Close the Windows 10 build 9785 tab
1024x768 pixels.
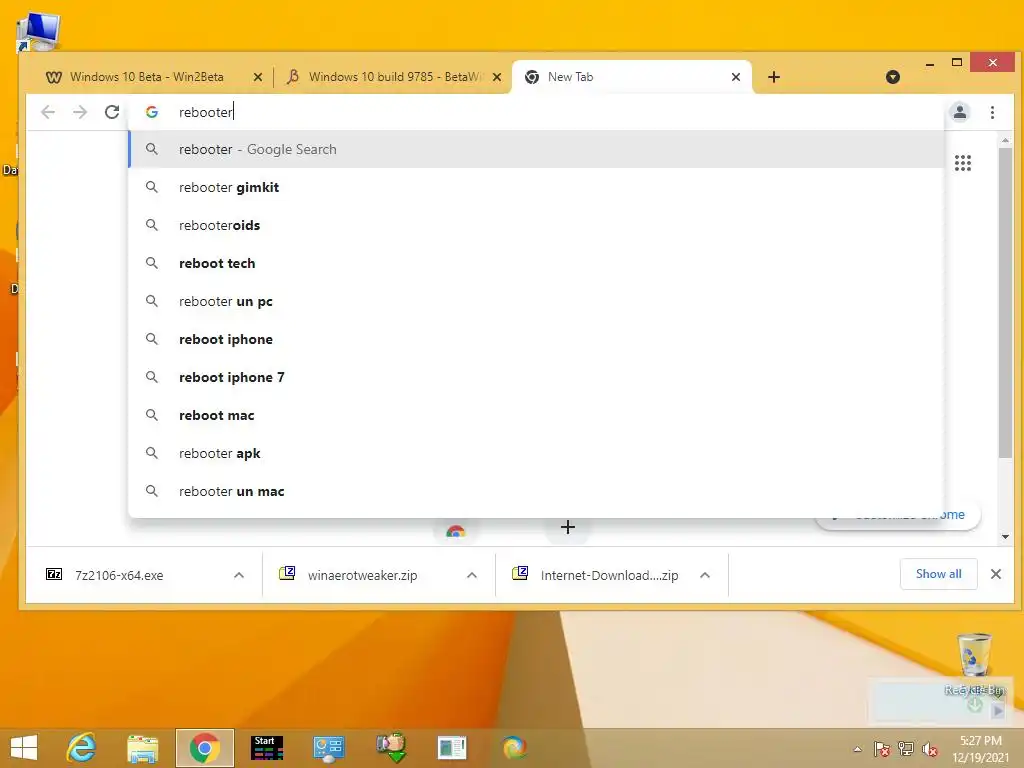pos(497,77)
